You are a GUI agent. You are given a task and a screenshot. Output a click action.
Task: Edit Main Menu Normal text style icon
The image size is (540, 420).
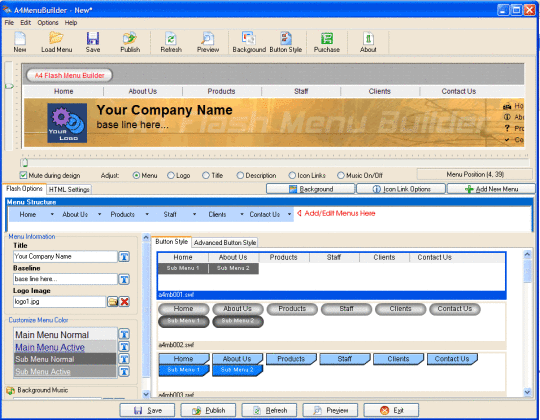point(124,334)
